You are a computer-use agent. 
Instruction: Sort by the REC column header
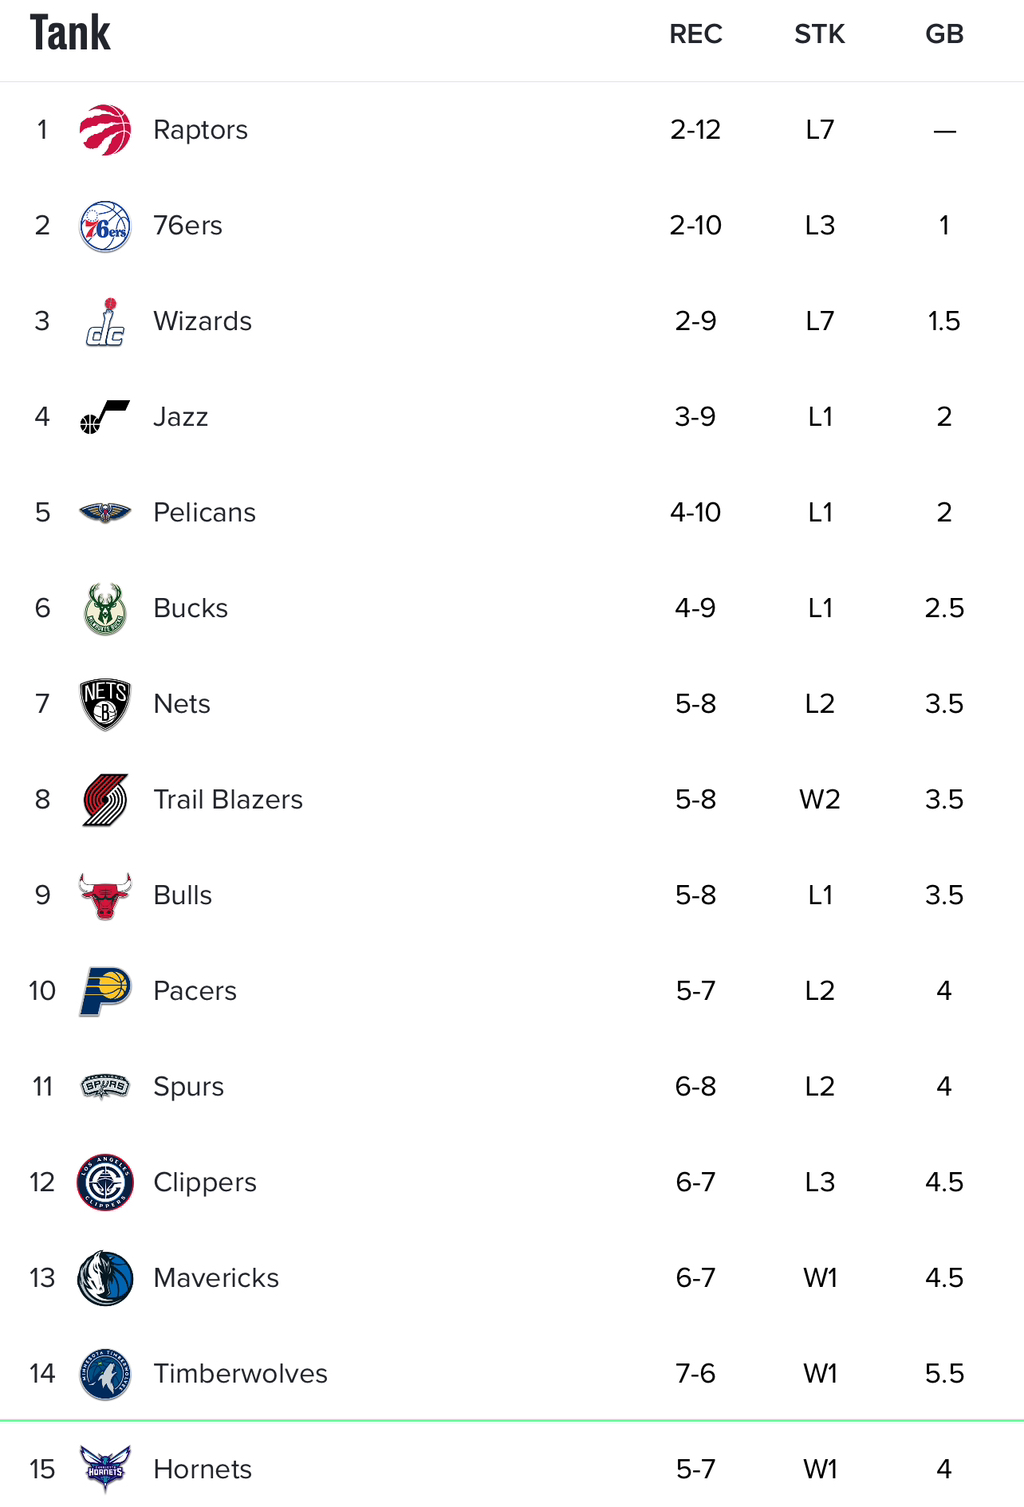point(696,34)
